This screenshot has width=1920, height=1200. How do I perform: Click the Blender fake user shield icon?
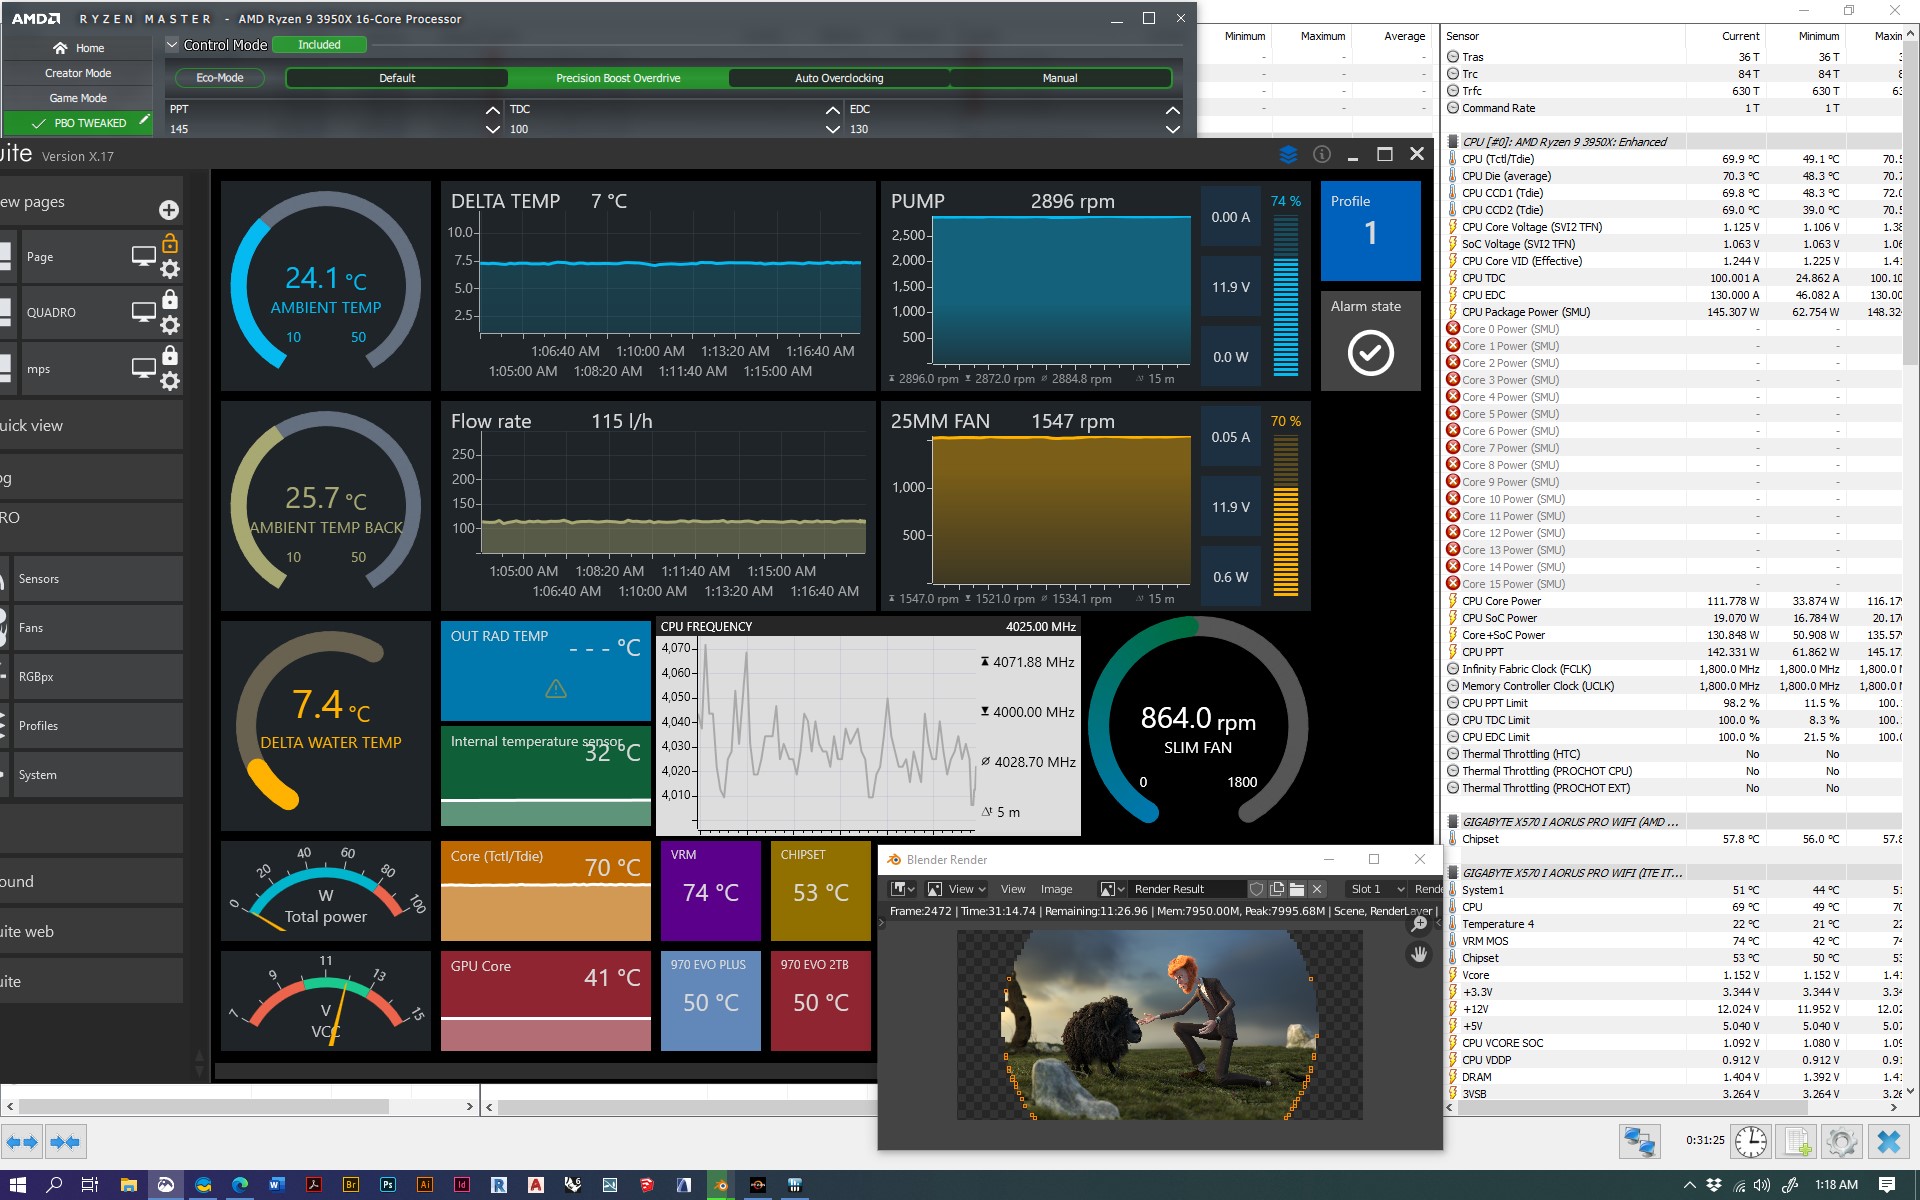click(1256, 889)
